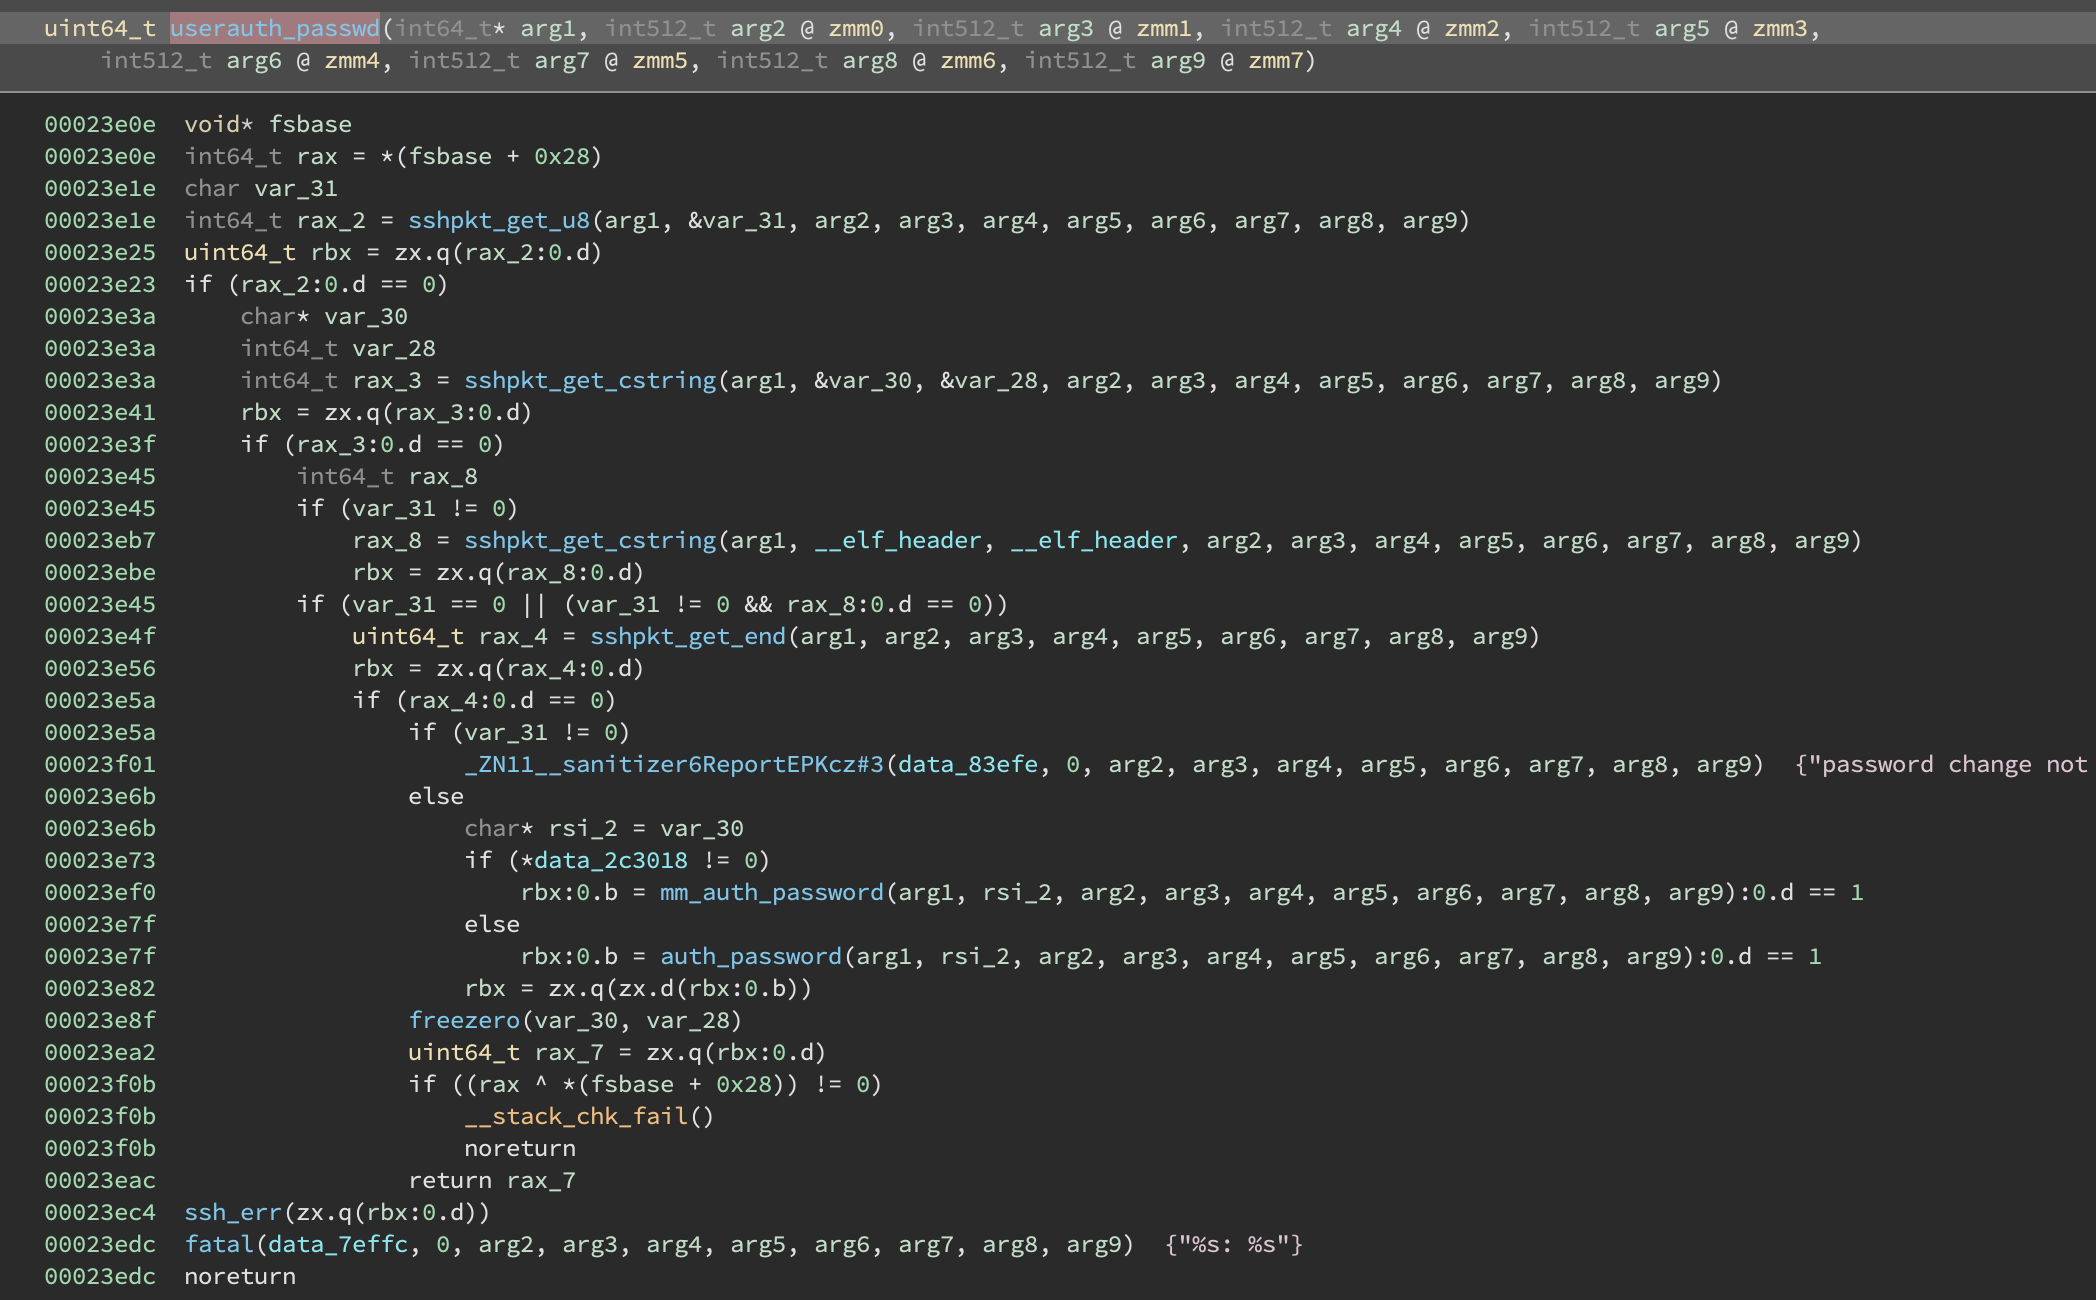Click the address 00023eac at return
The image size is (2096, 1300).
pos(100,1180)
